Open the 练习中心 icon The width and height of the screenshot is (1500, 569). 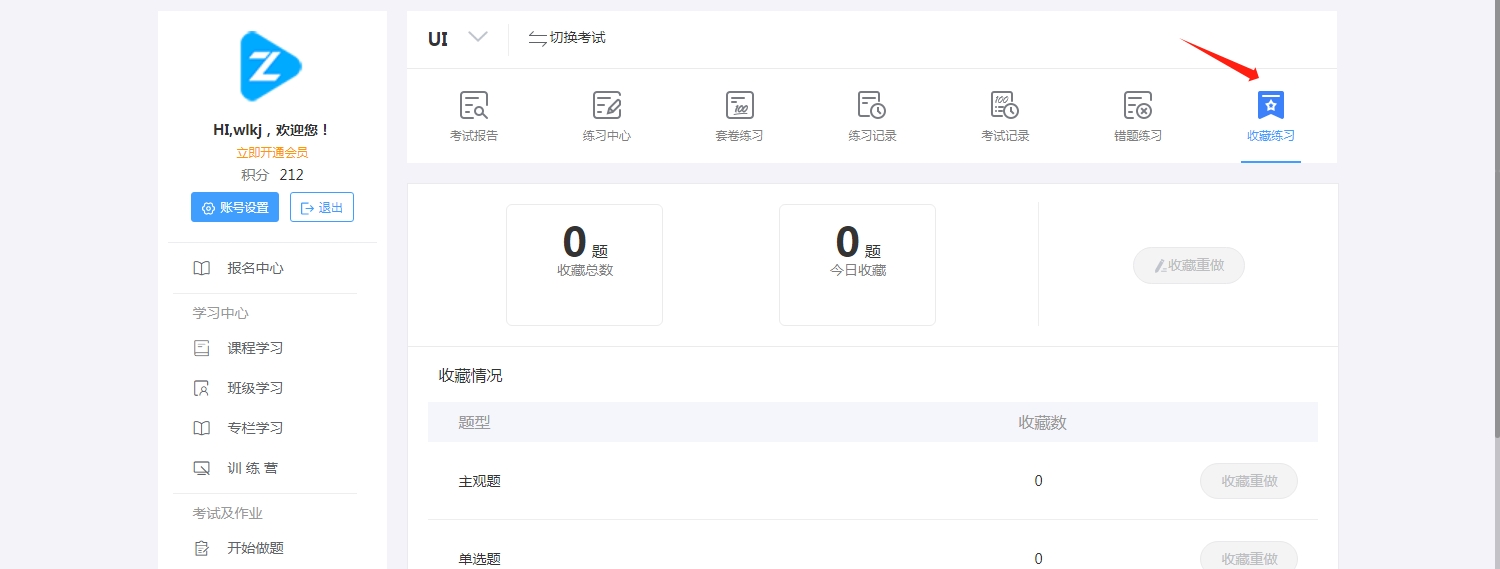coord(607,105)
